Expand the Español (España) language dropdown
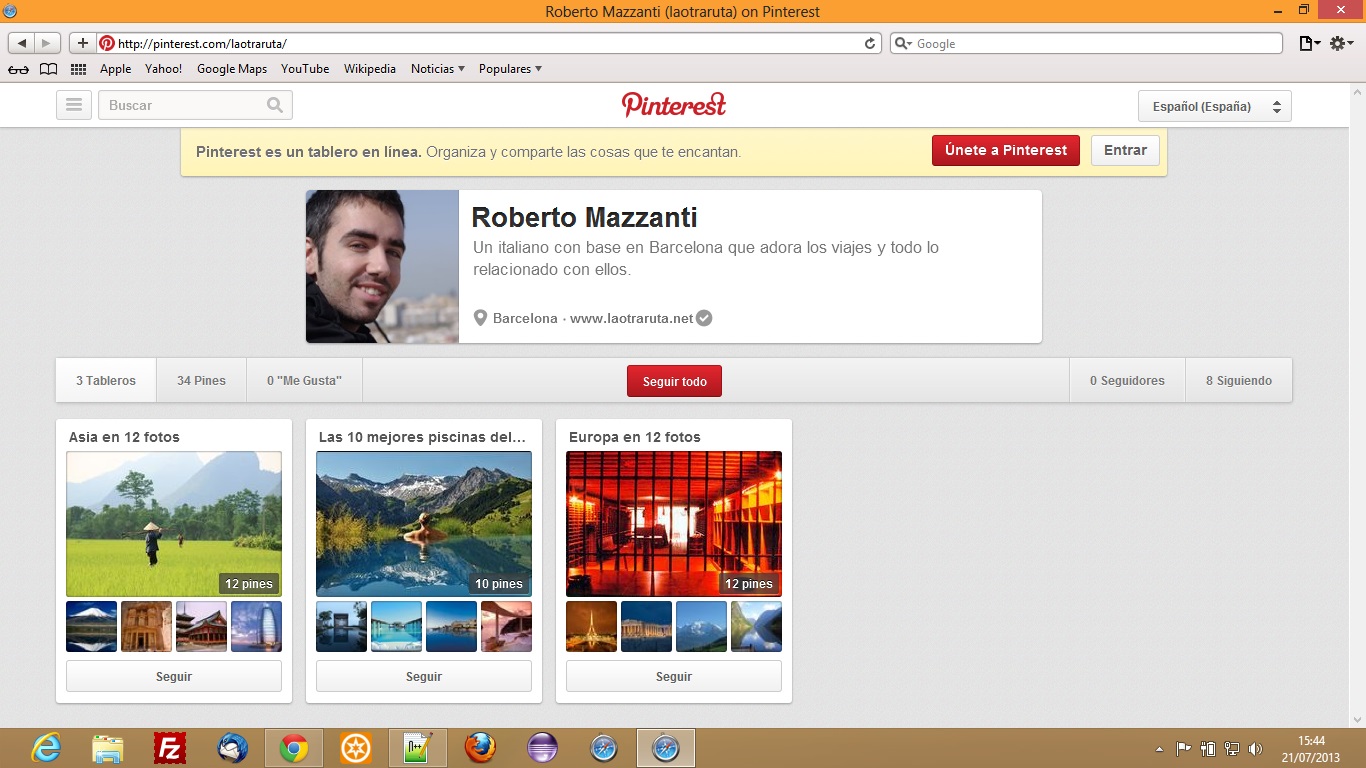Viewport: 1366px width, 768px height. click(1214, 106)
